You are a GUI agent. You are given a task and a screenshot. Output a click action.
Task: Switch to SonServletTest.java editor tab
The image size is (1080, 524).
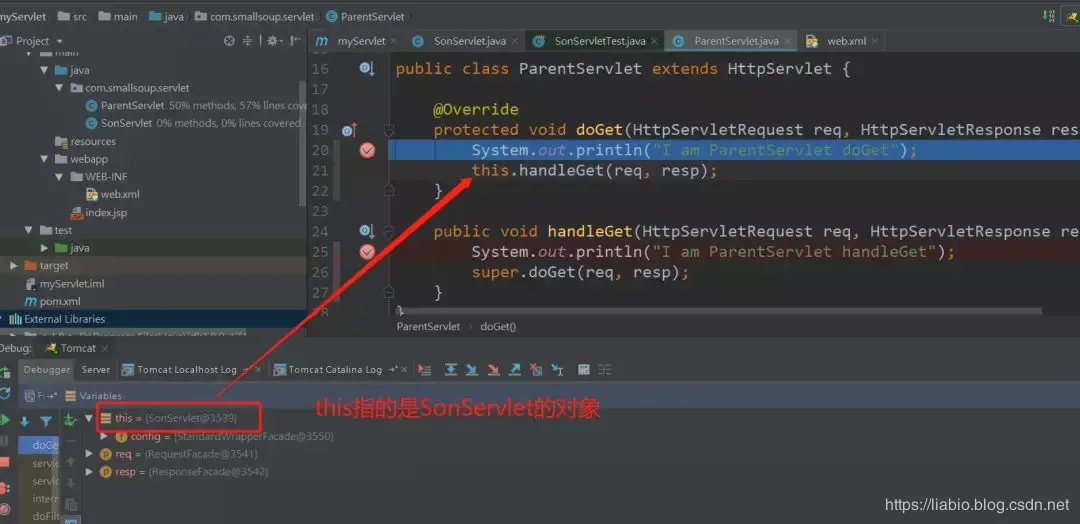[x=592, y=41]
